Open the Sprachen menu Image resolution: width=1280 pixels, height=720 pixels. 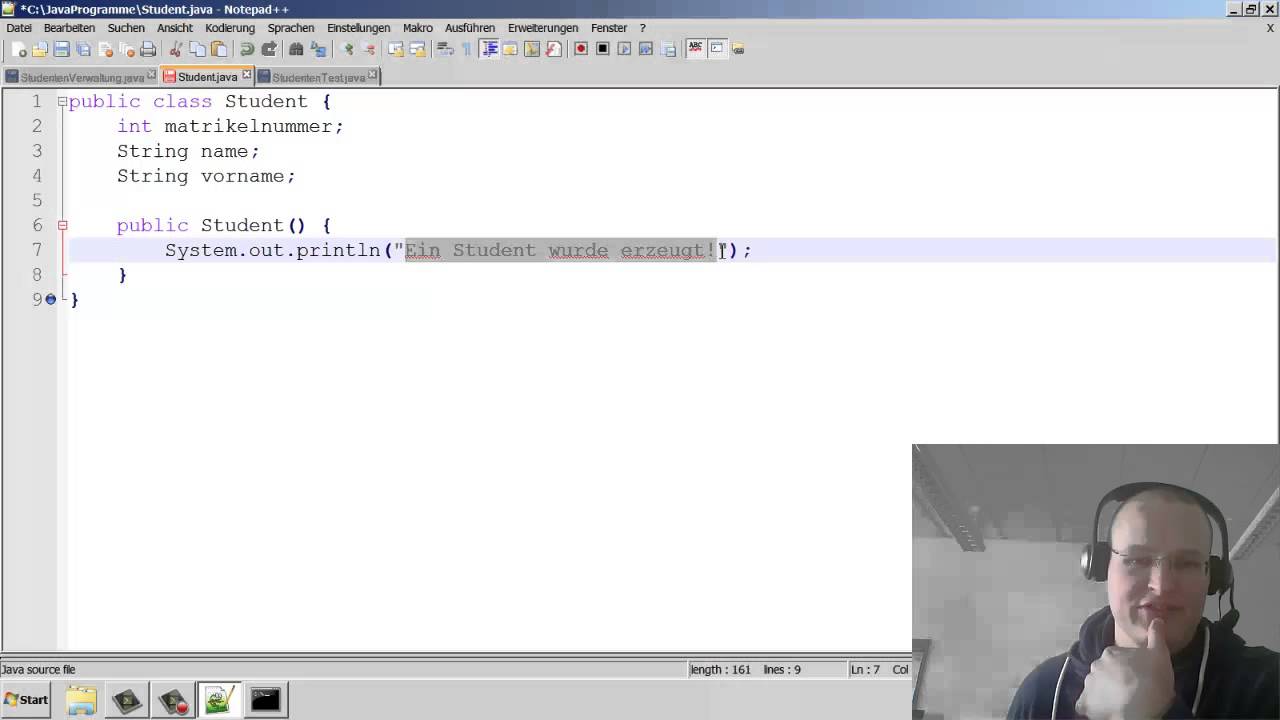(x=291, y=28)
